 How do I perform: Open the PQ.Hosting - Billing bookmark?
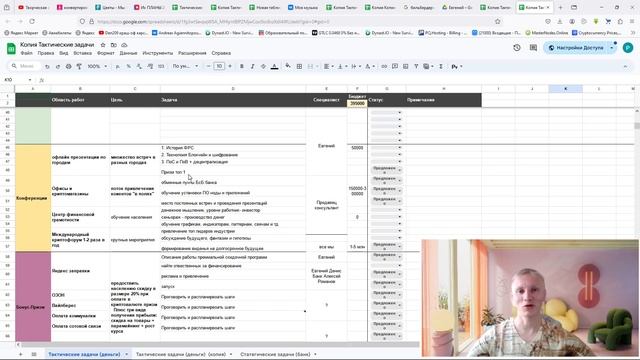pos(443,33)
